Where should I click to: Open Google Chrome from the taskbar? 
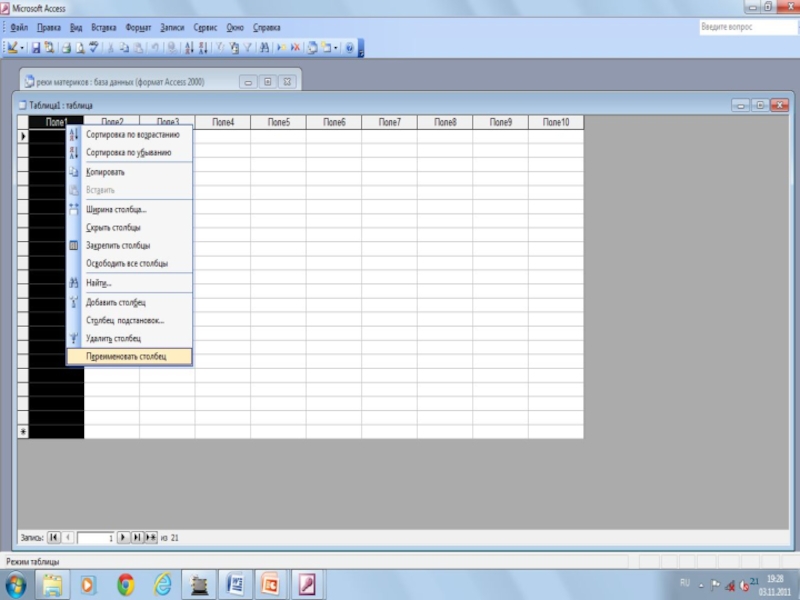coord(125,583)
